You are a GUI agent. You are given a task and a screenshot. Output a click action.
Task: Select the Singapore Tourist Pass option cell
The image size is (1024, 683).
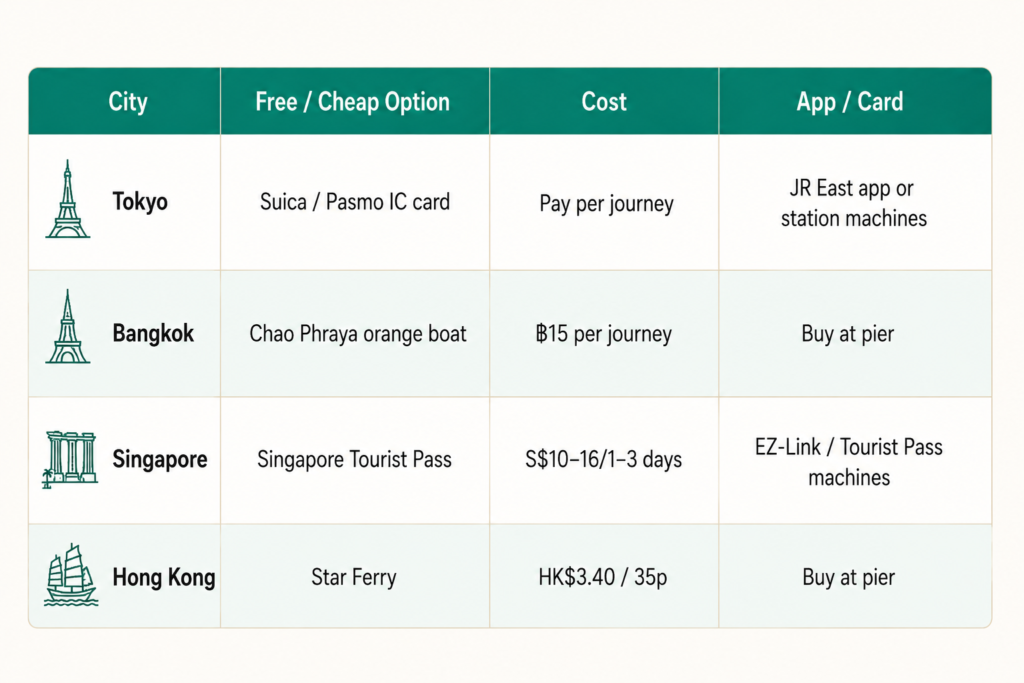pos(354,460)
